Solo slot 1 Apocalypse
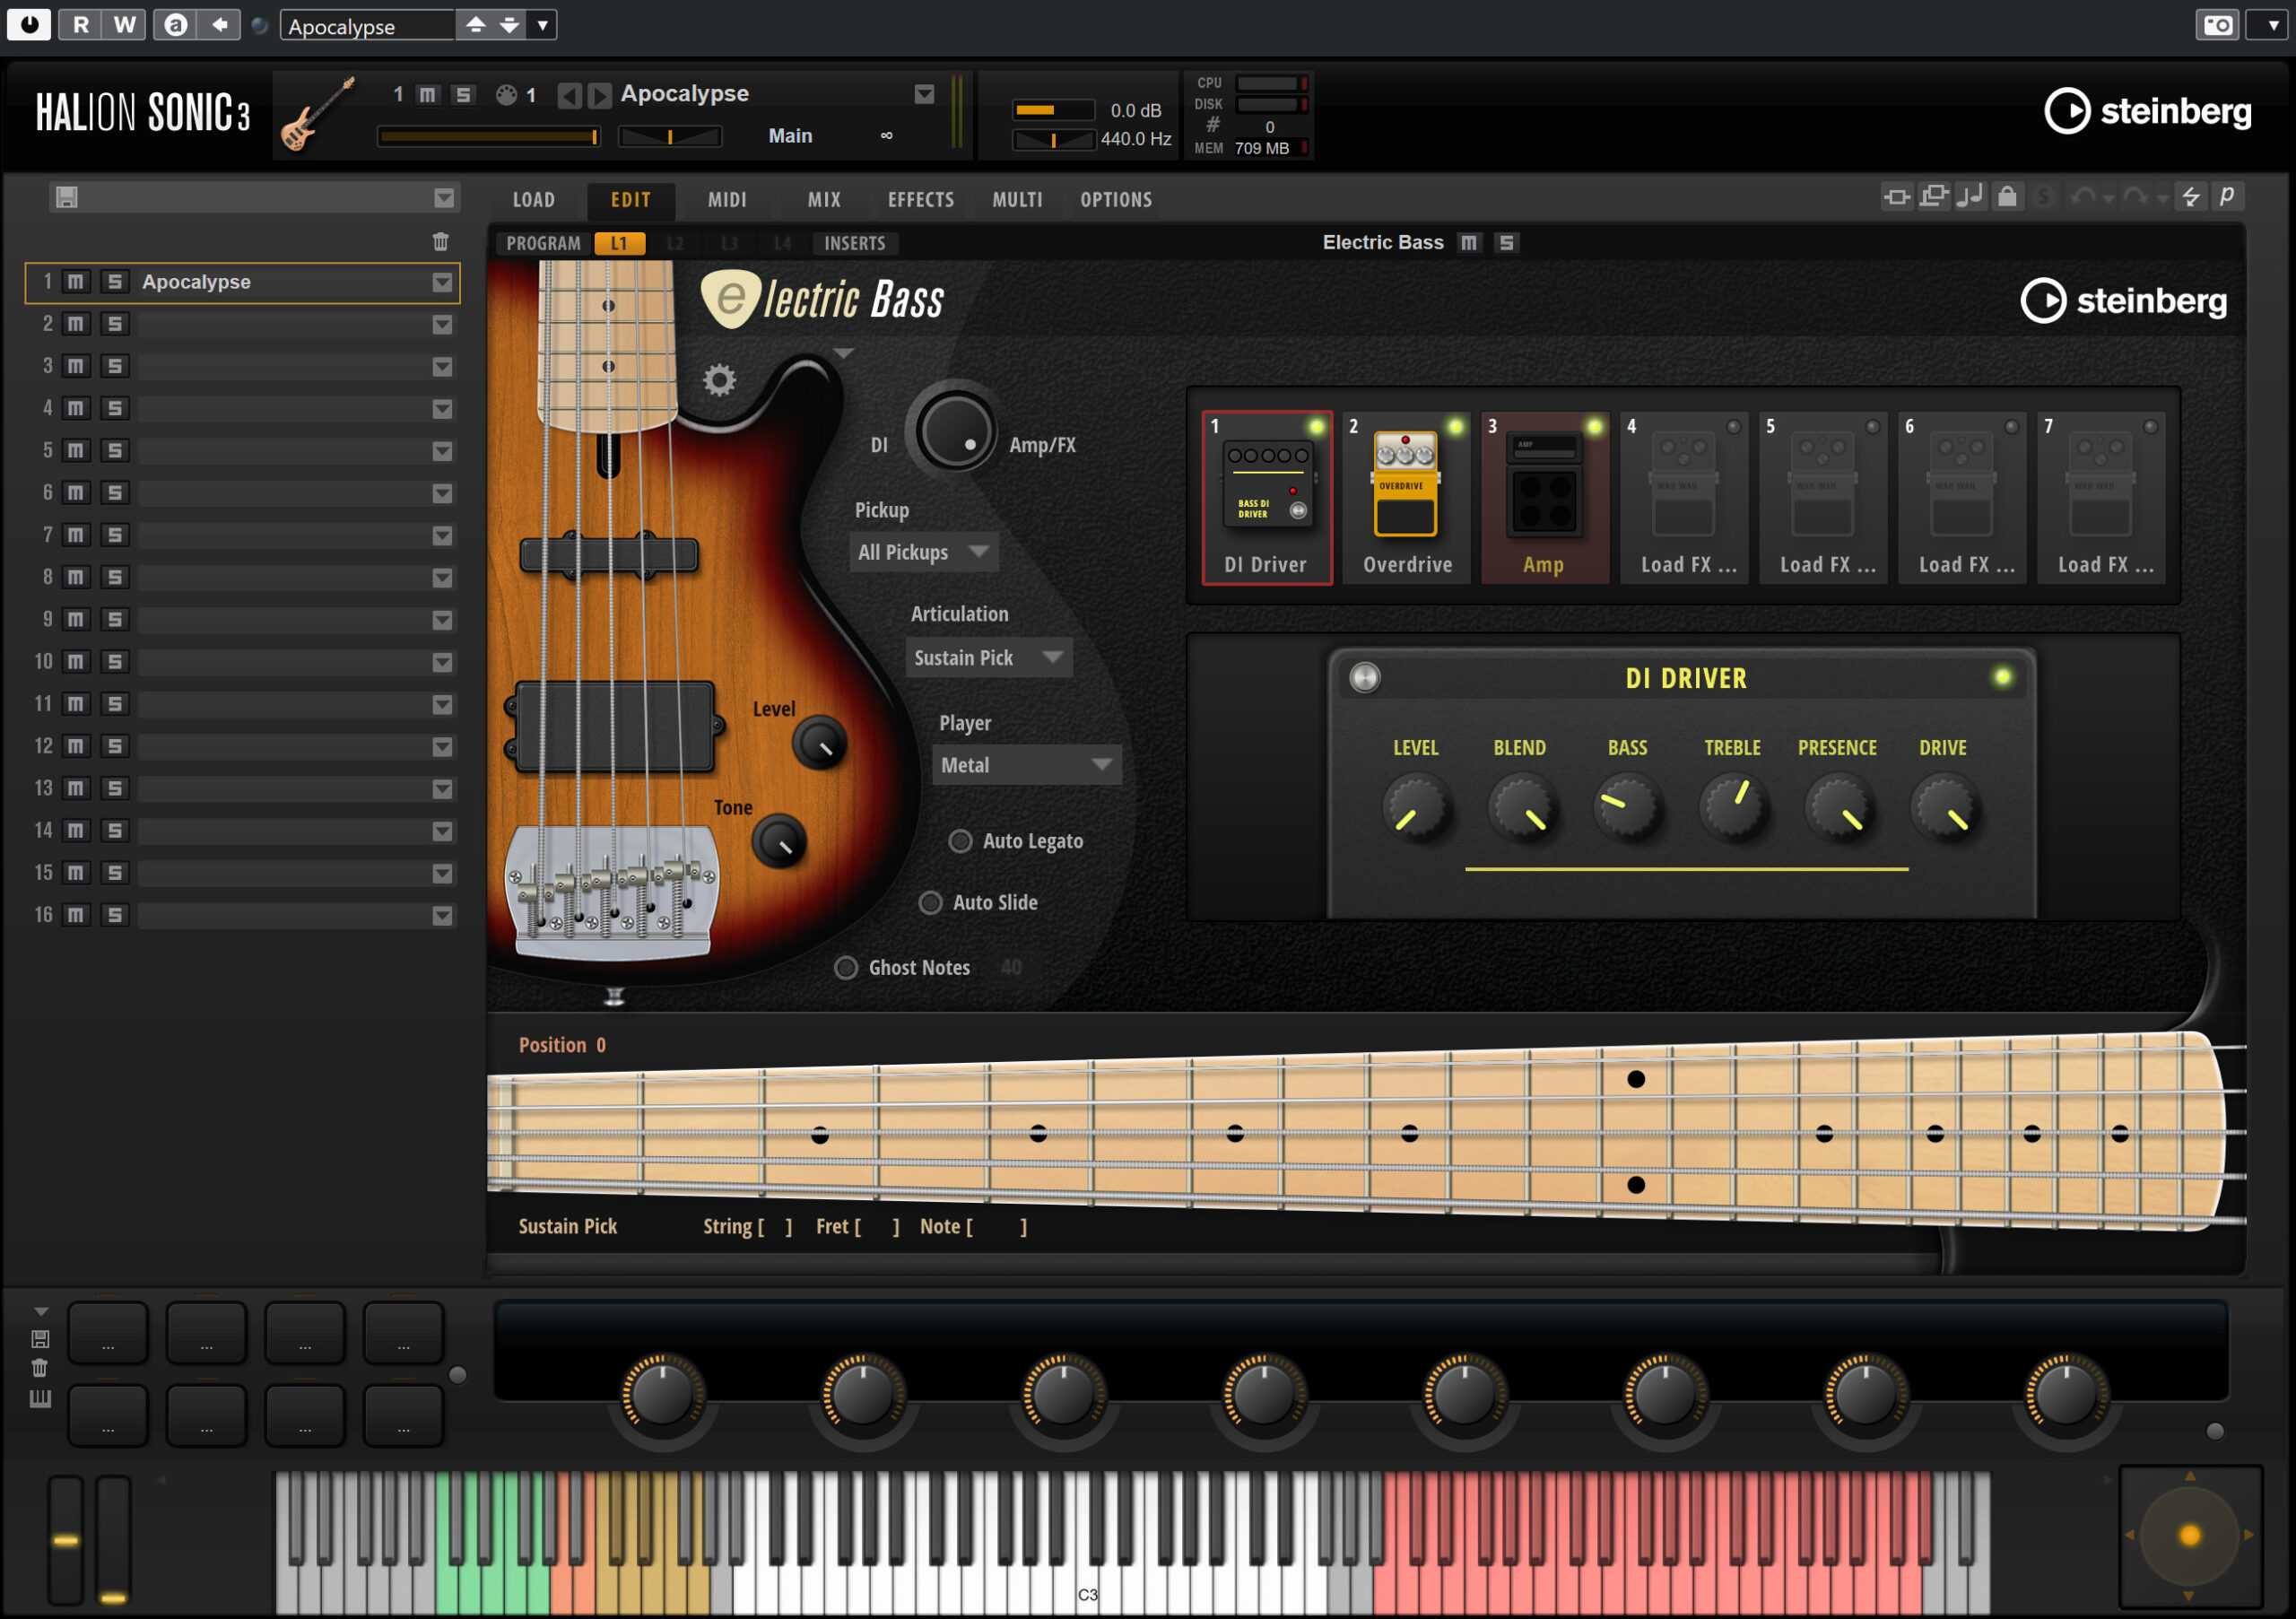The height and width of the screenshot is (1619, 2296). click(x=114, y=282)
